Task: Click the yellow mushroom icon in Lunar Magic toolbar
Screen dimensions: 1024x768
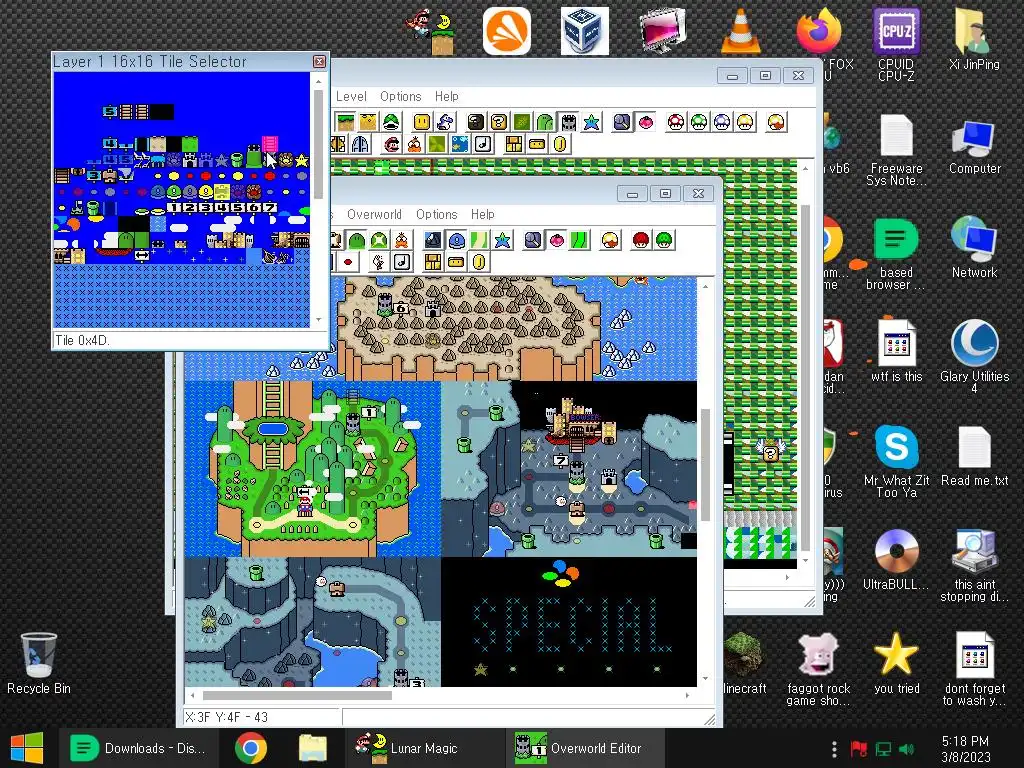Action: click(745, 122)
